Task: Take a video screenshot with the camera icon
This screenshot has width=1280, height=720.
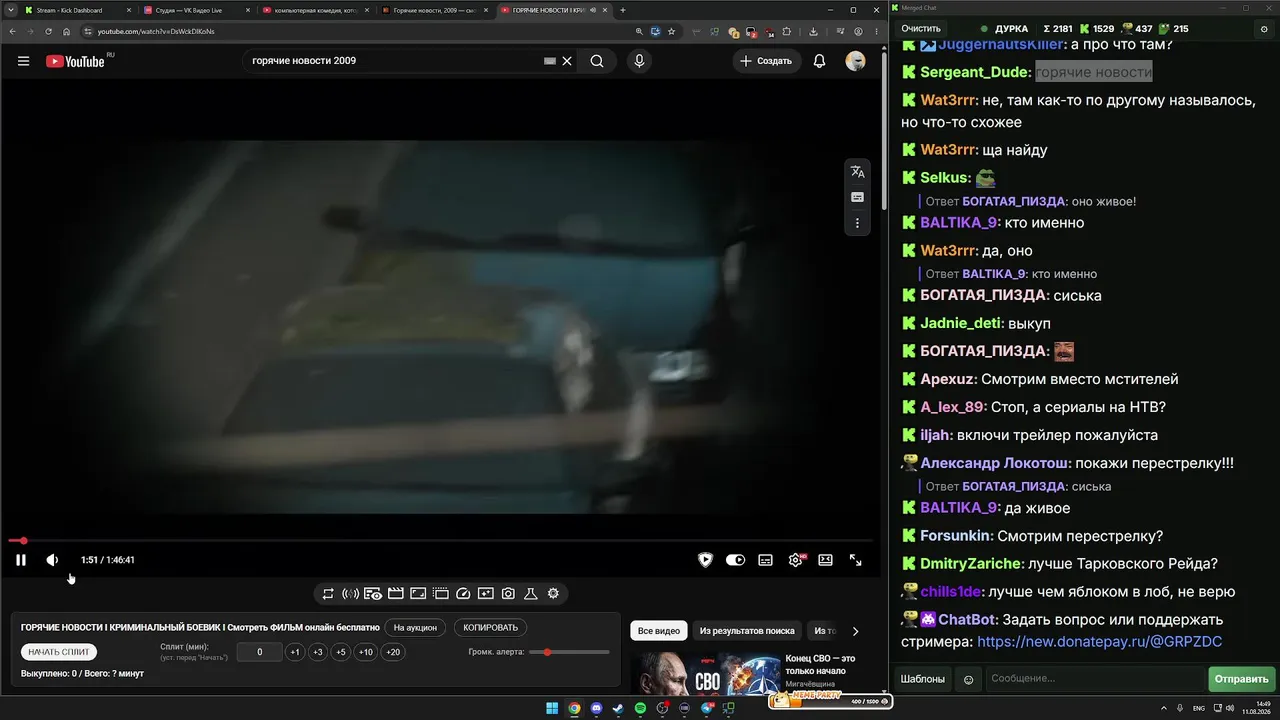Action: point(508,594)
